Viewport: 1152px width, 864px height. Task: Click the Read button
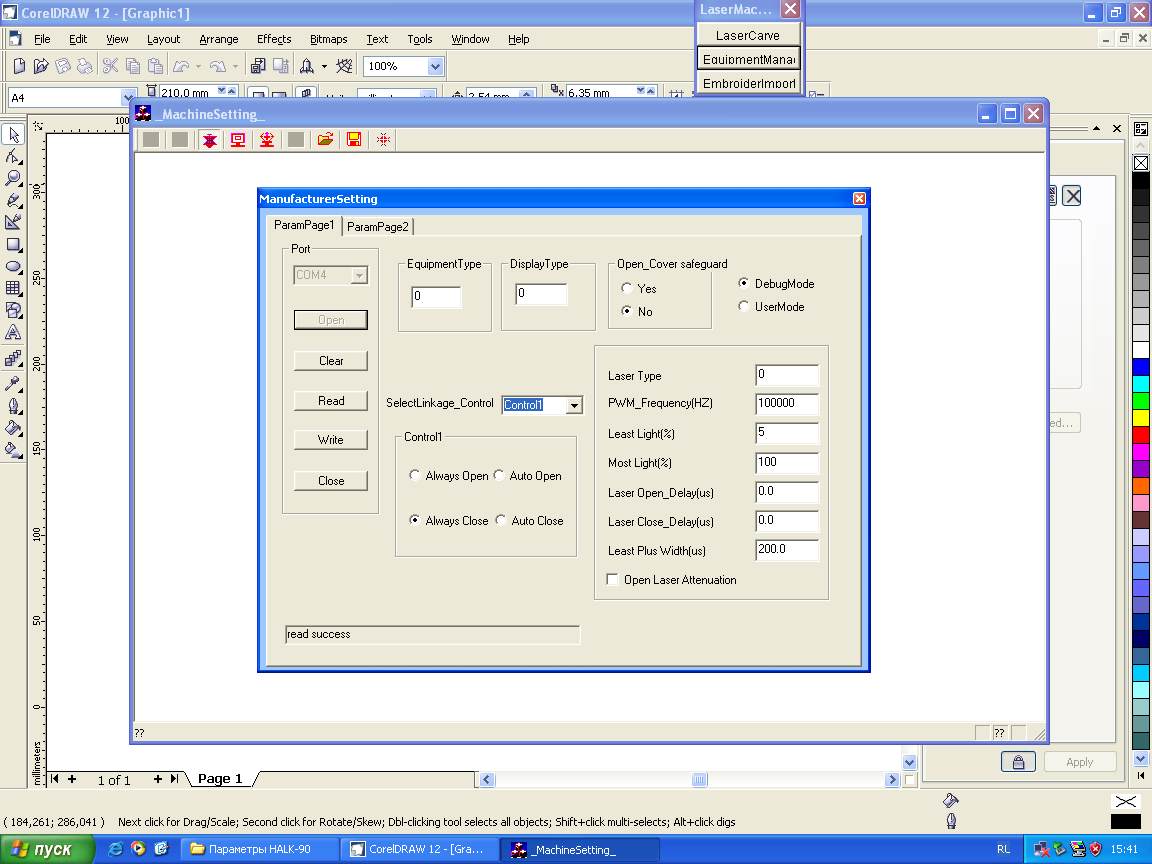[x=331, y=401]
